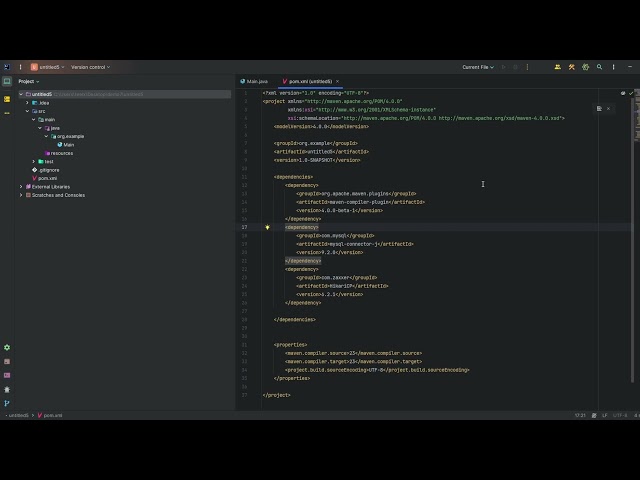Click the intention lightbulb on line 17
Screen dimensions: 640x480
point(267,227)
